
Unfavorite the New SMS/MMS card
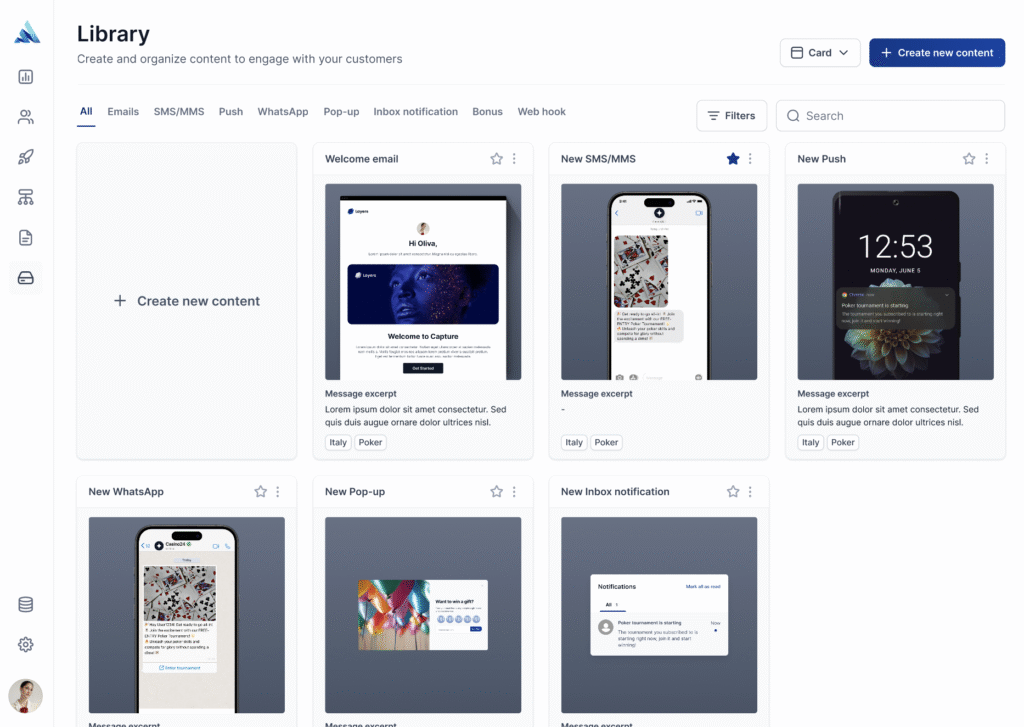click(x=733, y=159)
